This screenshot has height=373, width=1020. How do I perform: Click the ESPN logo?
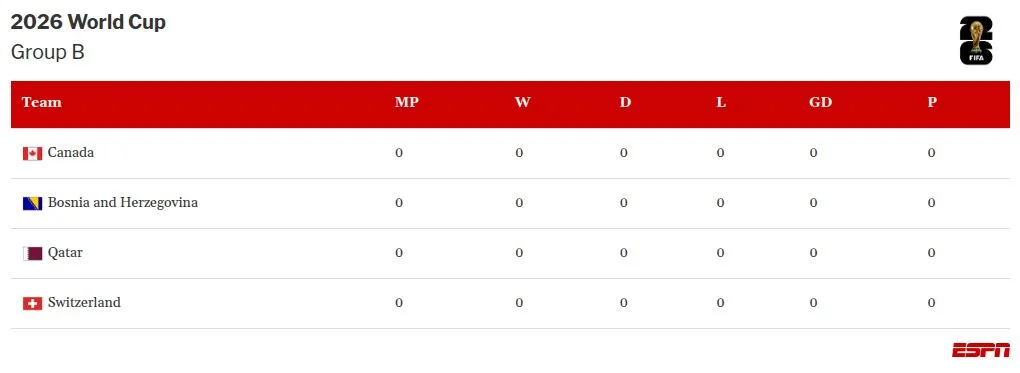point(981,350)
